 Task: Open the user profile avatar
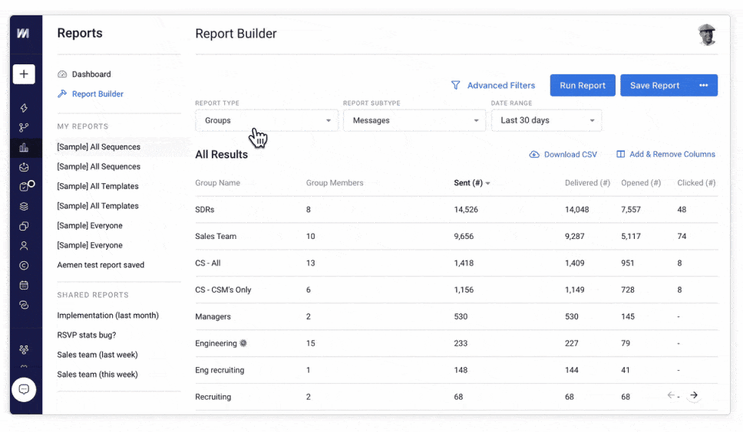[707, 35]
